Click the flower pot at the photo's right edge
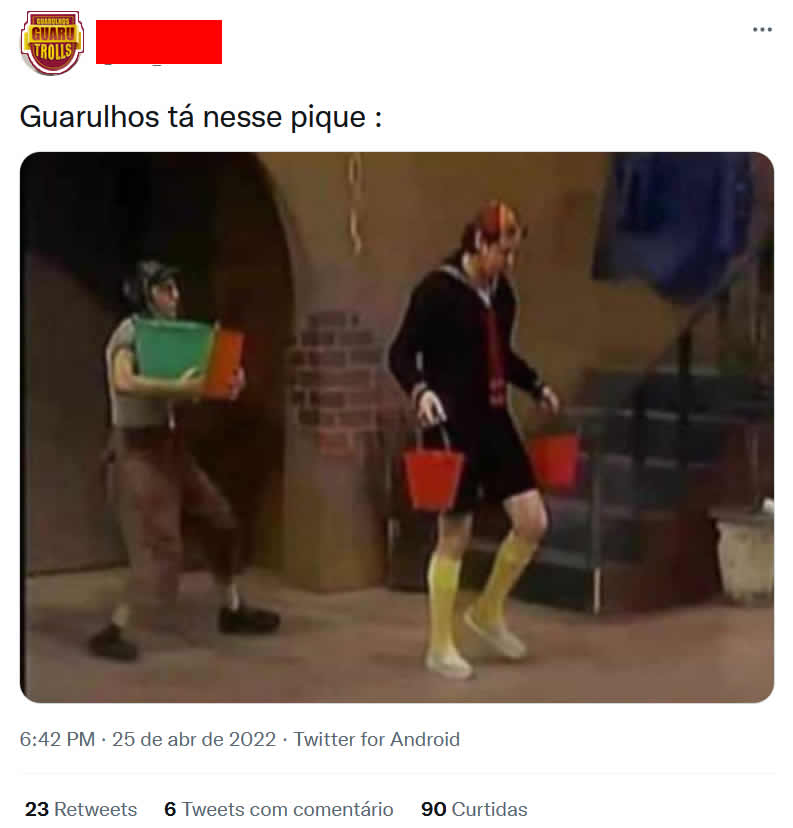 tap(744, 552)
